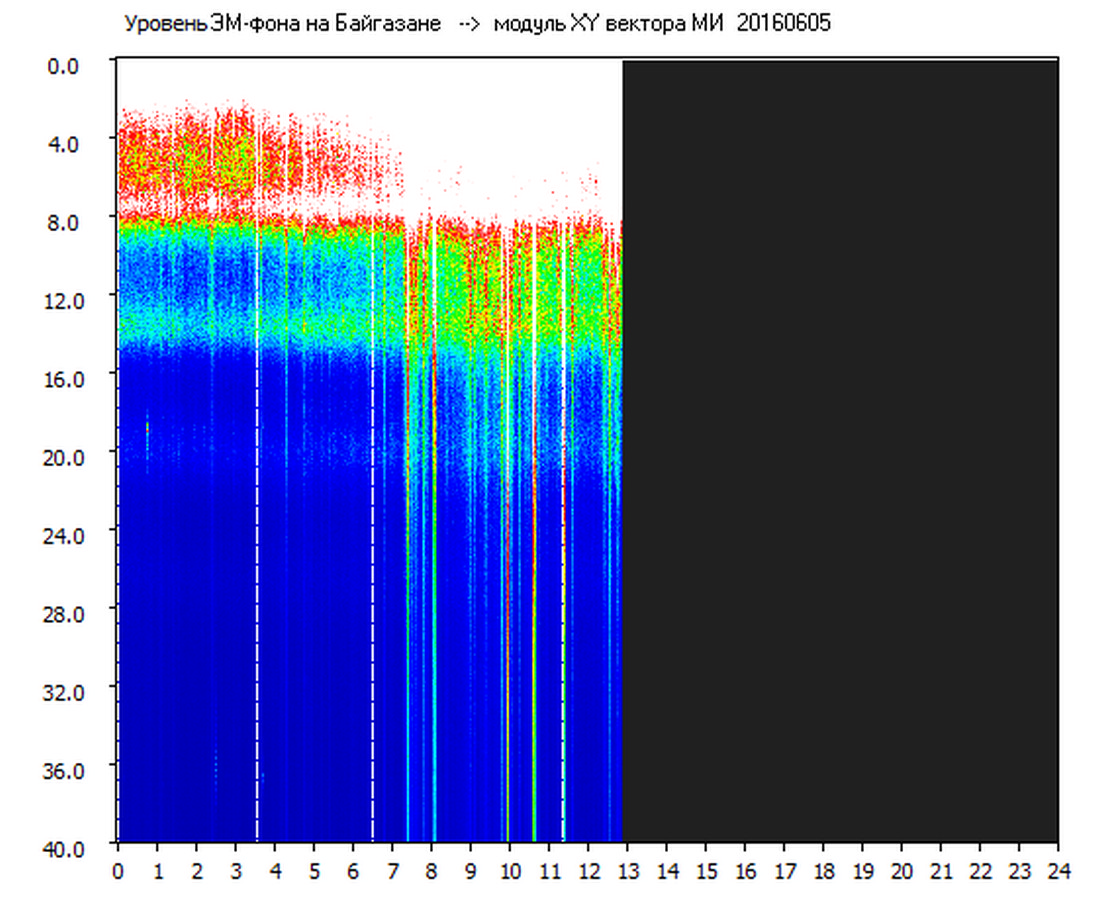Screen dimensions: 1096x900
Task: Click hour 0 on the horizontal axis
Action: tap(118, 871)
